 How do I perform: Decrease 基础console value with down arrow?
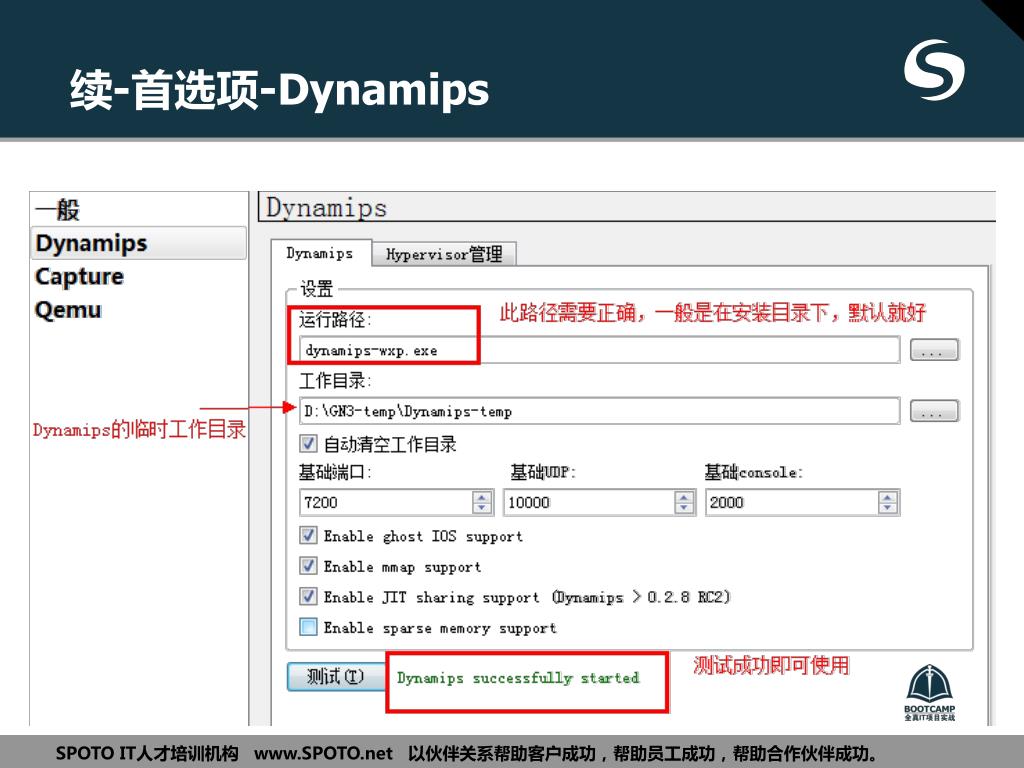(888, 509)
